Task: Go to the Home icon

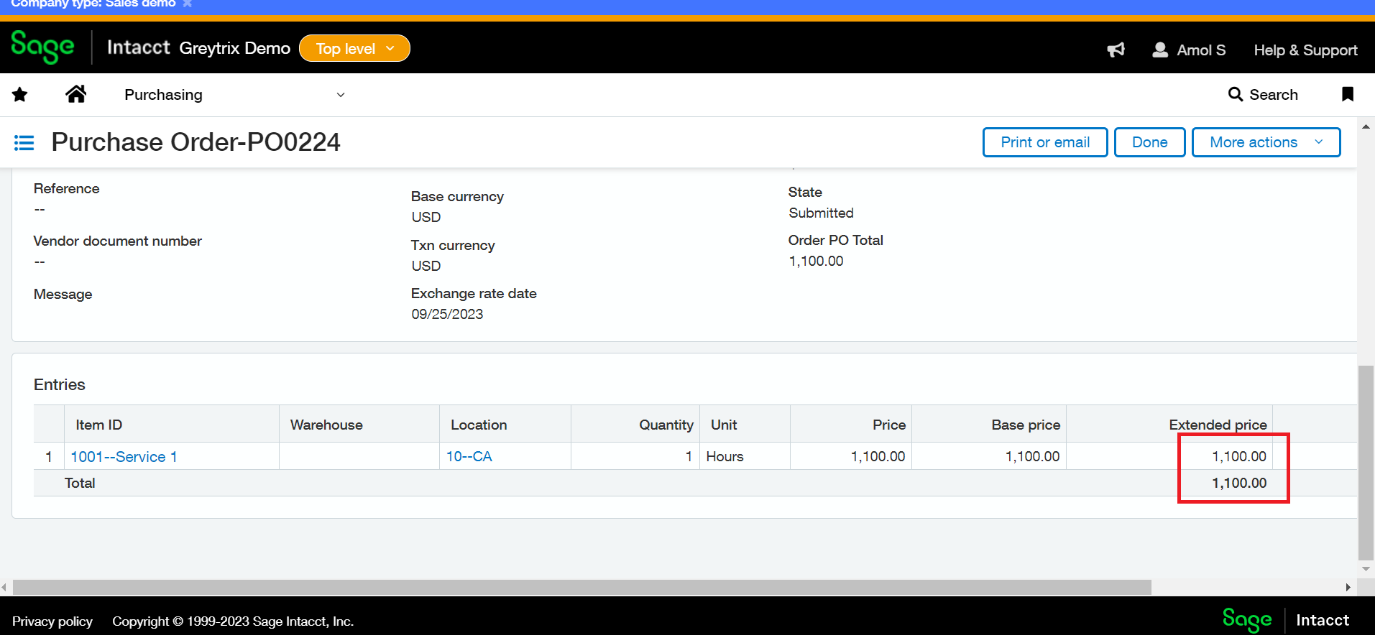Action: [76, 94]
